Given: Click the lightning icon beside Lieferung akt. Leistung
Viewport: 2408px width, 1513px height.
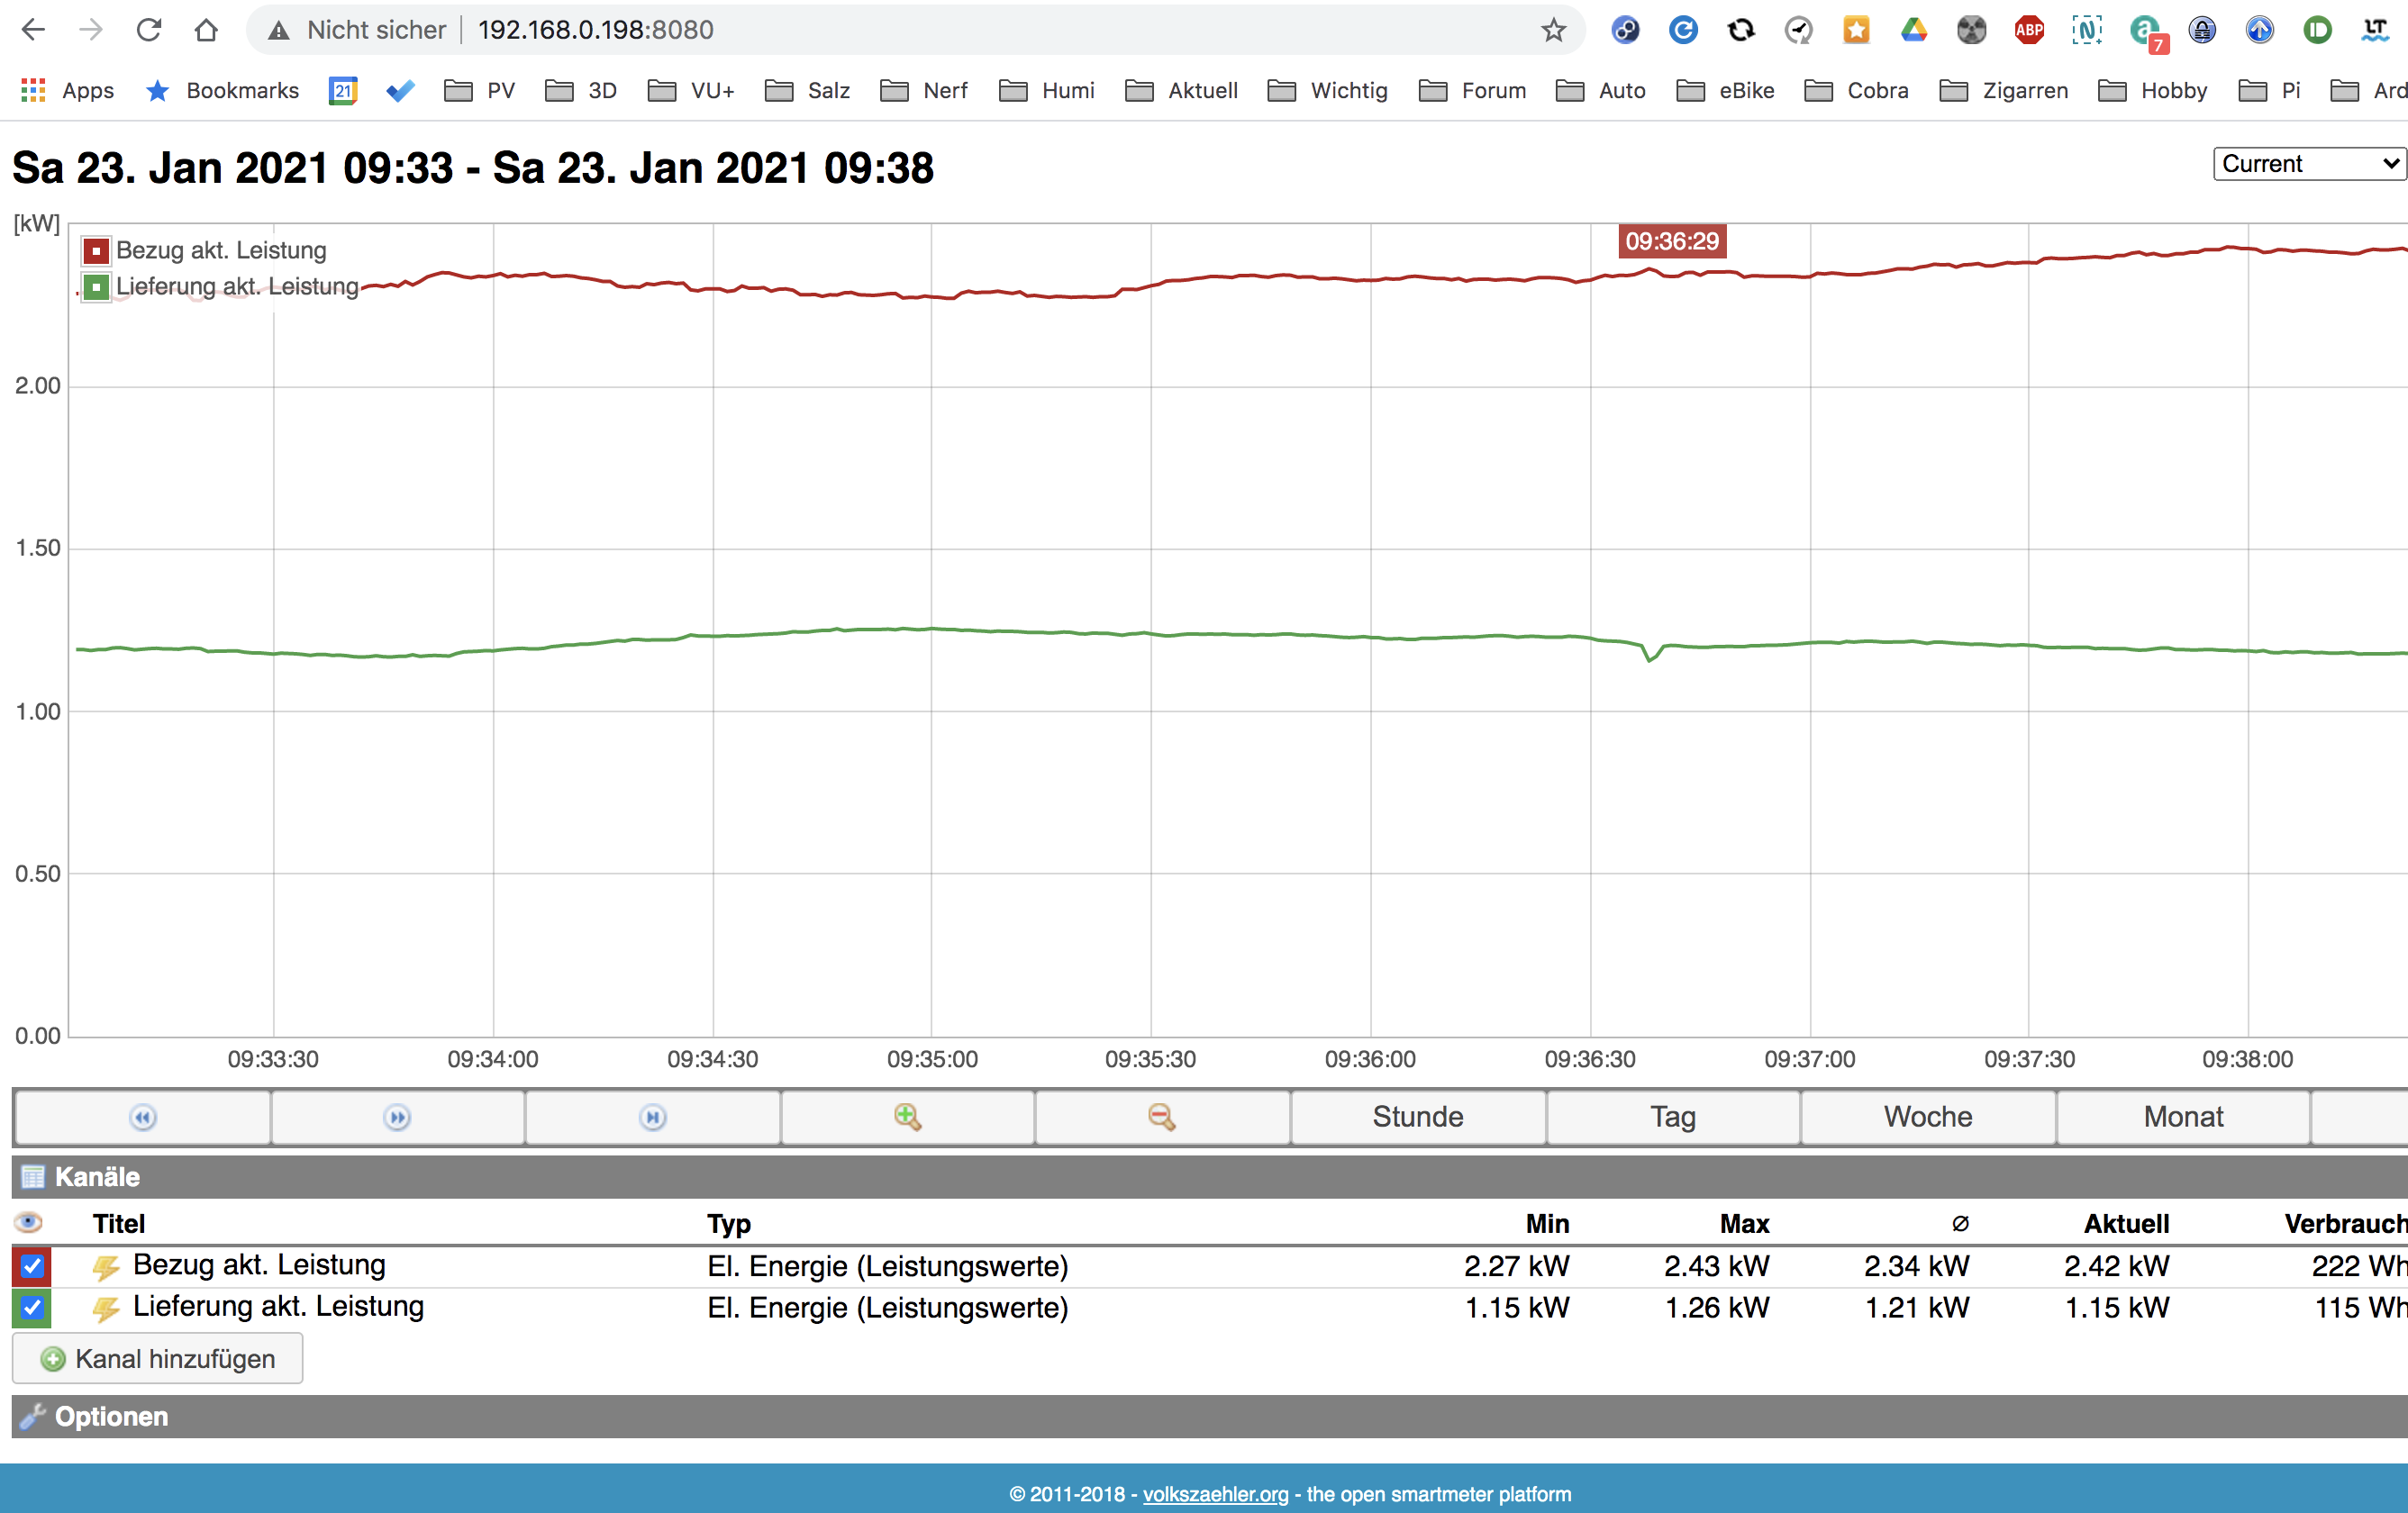Looking at the screenshot, I should point(106,1308).
